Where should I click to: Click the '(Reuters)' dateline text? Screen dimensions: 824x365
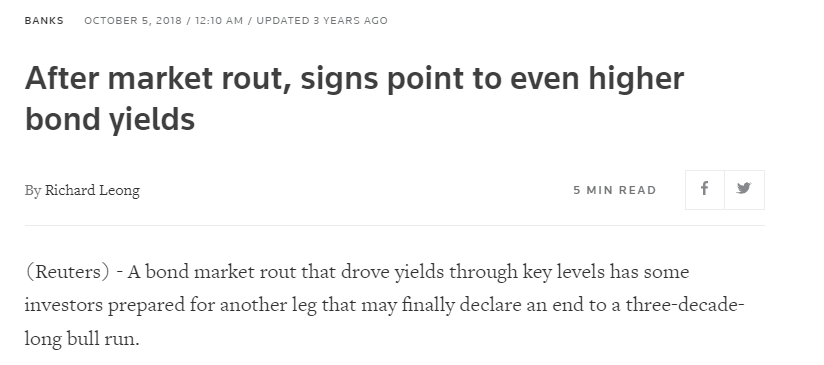pos(67,272)
